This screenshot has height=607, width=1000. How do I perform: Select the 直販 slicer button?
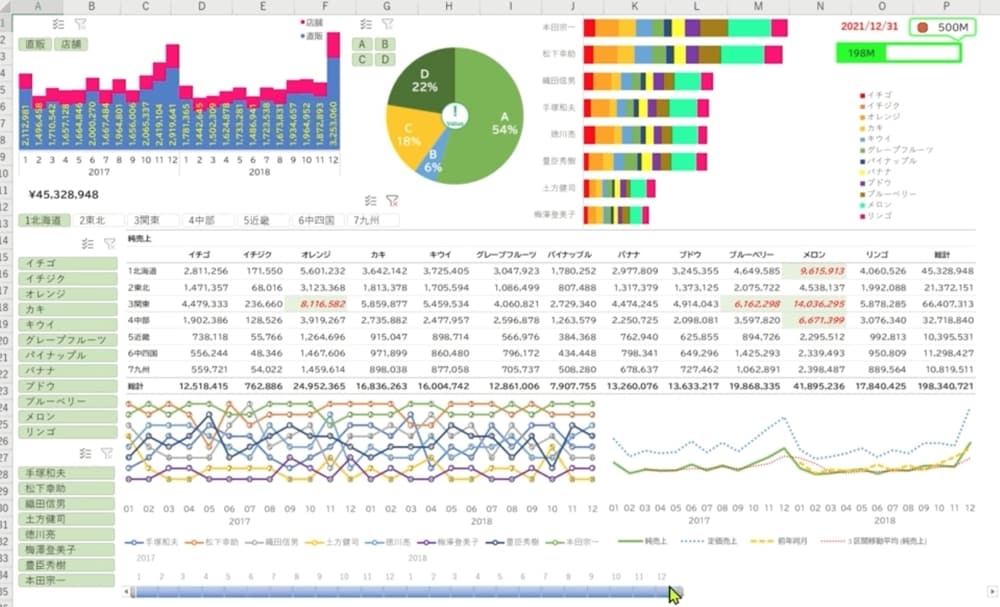click(35, 45)
